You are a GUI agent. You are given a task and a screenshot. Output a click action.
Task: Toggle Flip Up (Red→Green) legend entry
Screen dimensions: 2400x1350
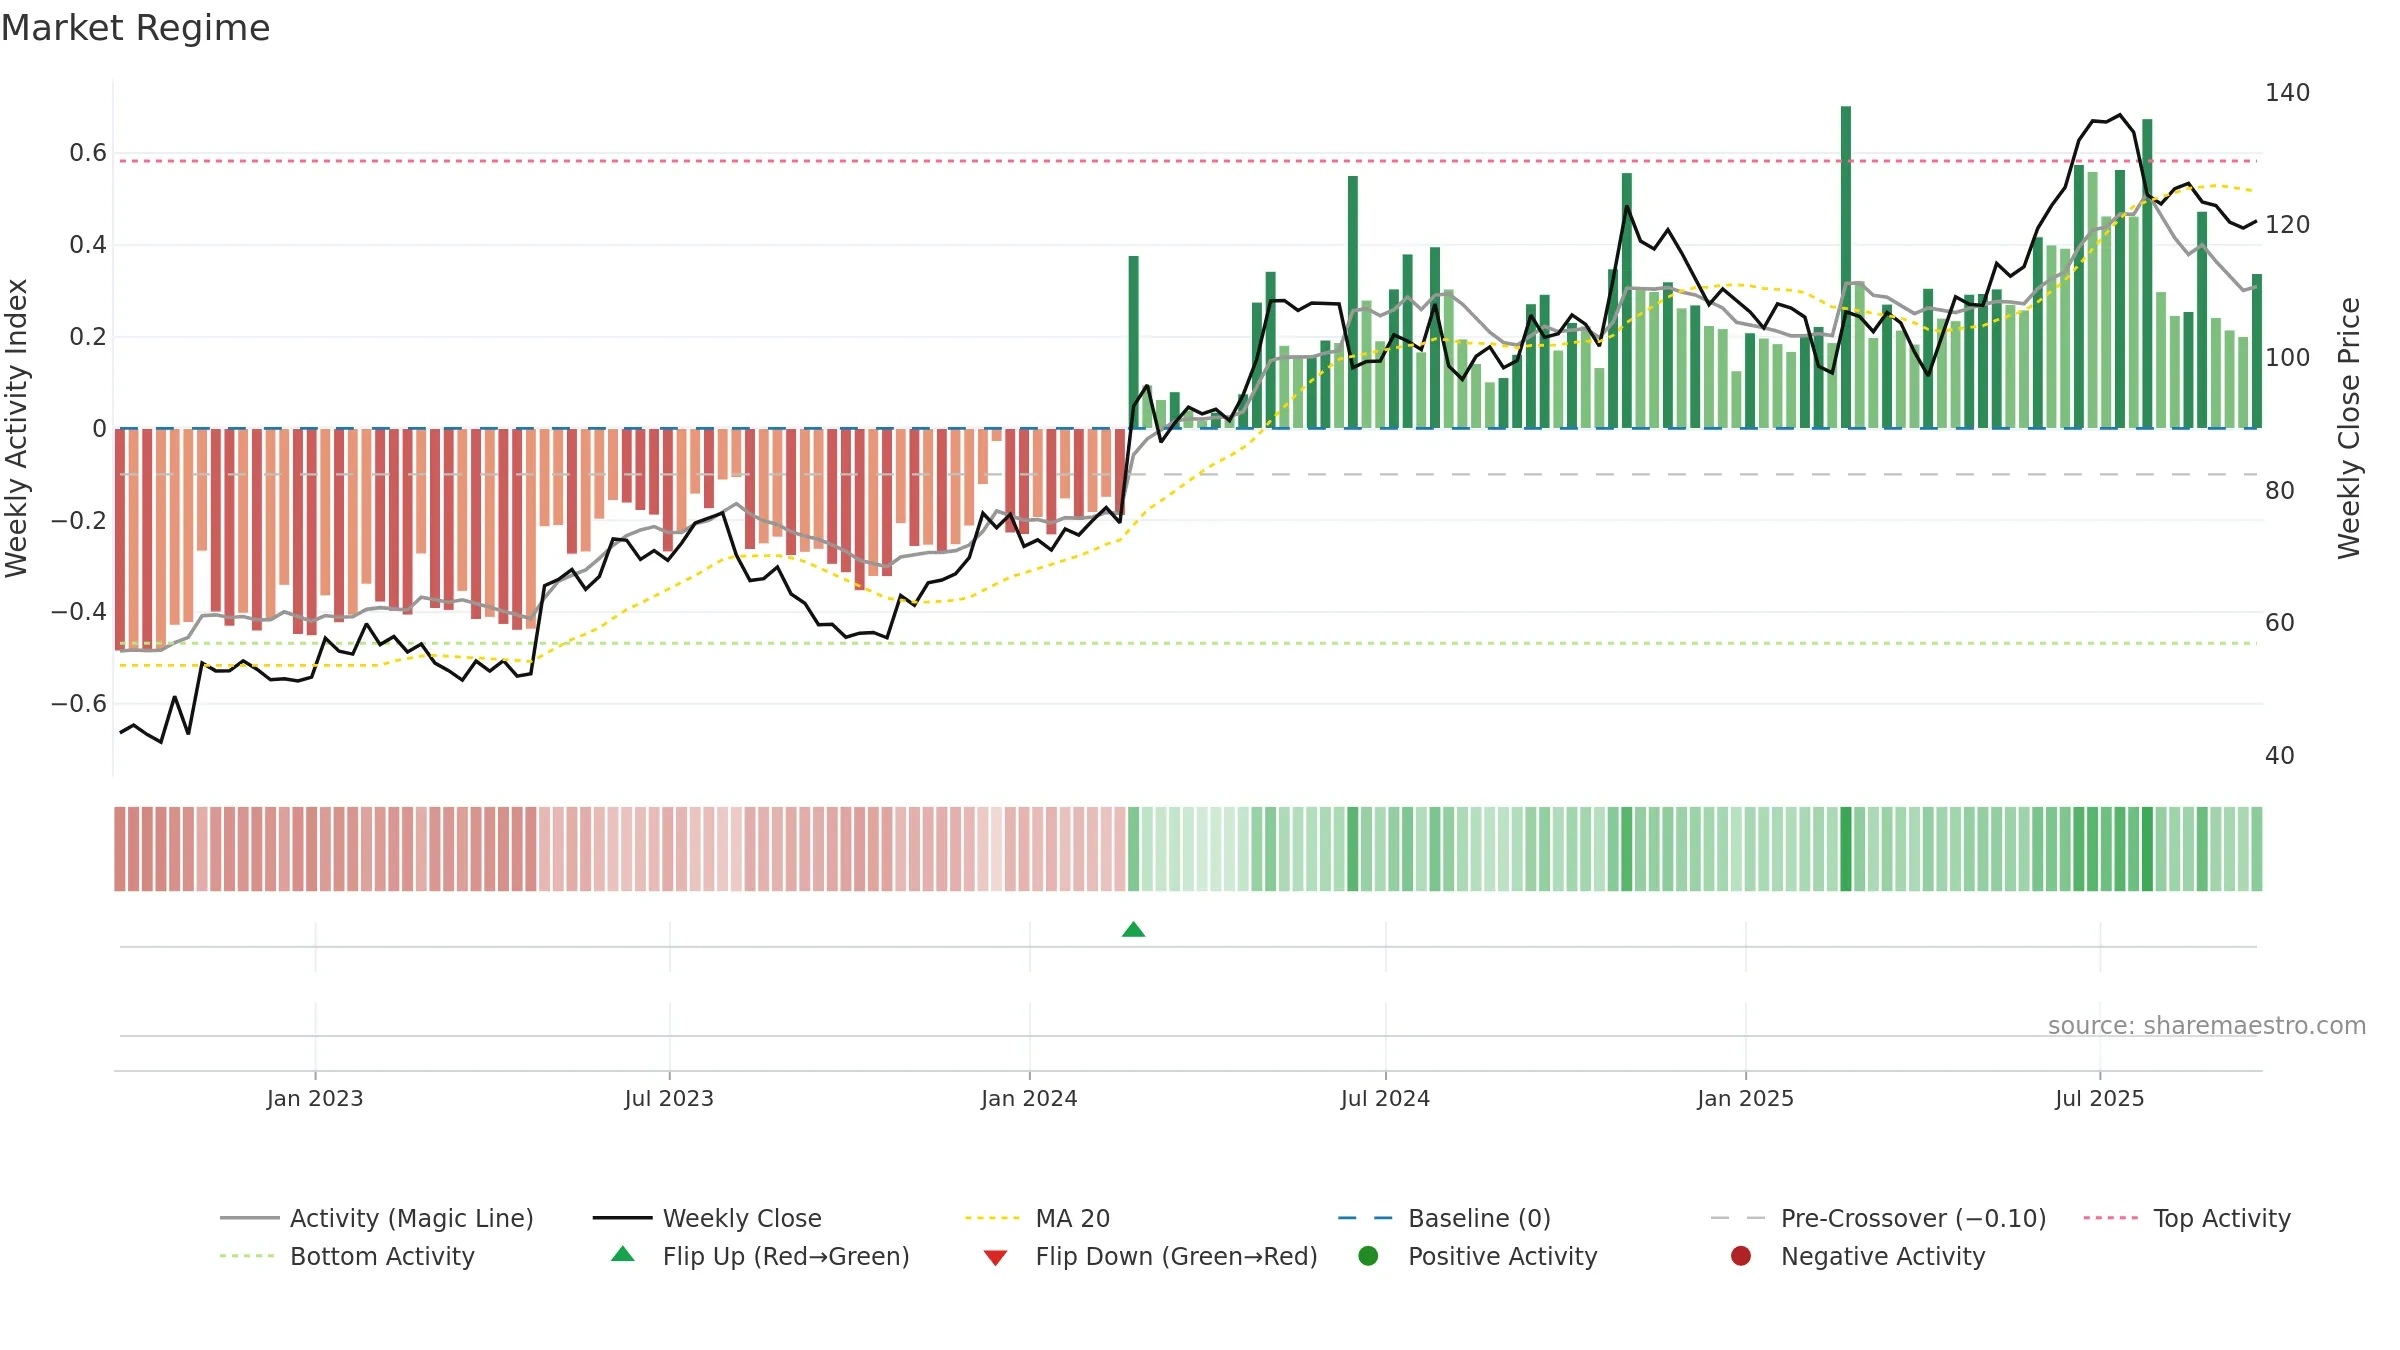pos(760,1256)
